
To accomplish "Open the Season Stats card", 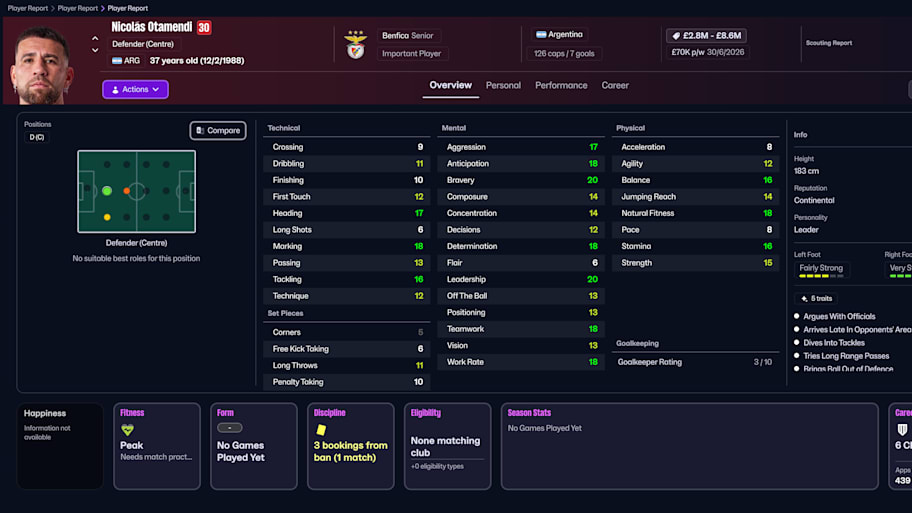I will coord(689,446).
